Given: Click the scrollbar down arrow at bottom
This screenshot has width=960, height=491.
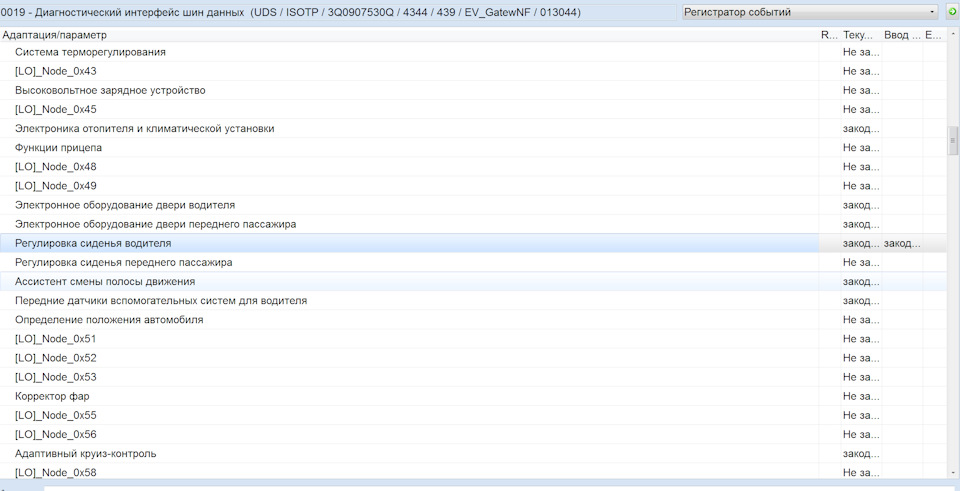Looking at the screenshot, I should coord(953,473).
